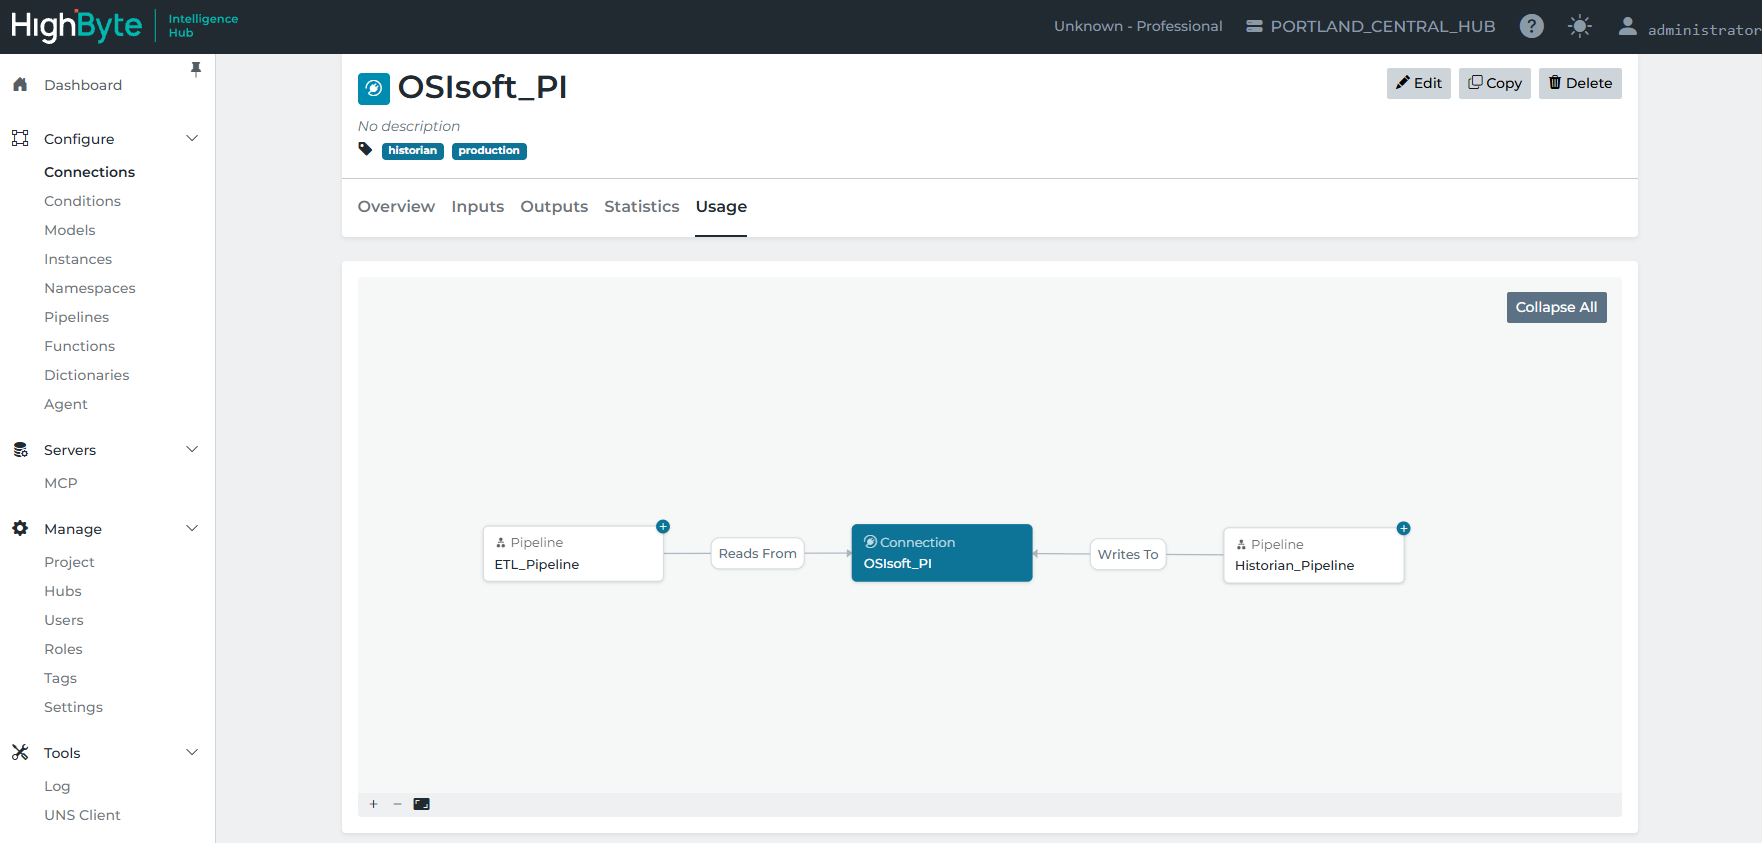Expand the Historian_Pipeline node plus icon
The width and height of the screenshot is (1762, 843).
point(1404,528)
